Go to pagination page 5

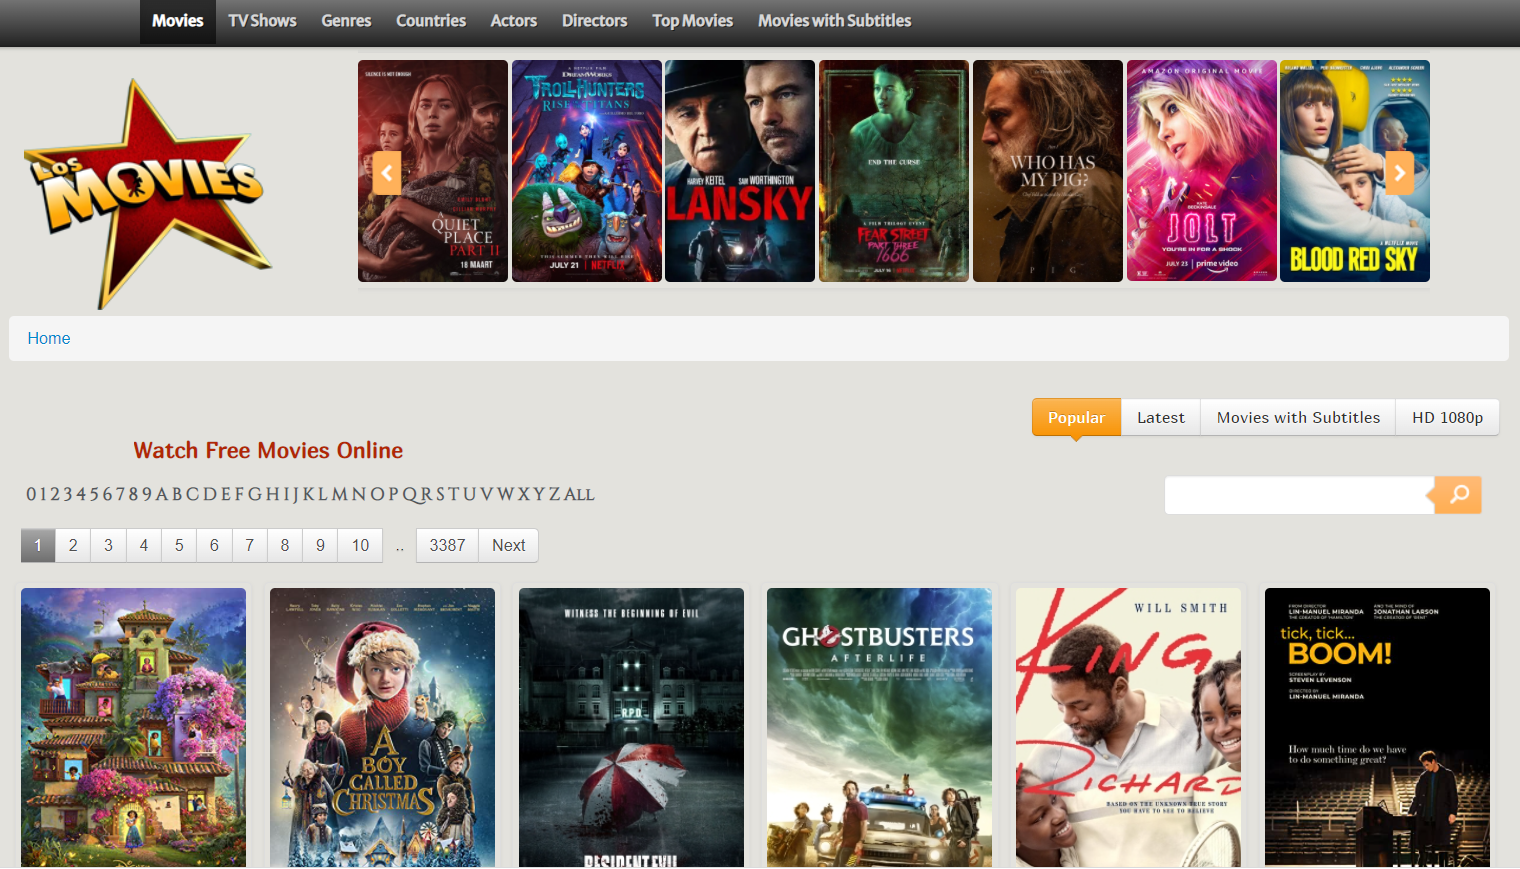179,546
